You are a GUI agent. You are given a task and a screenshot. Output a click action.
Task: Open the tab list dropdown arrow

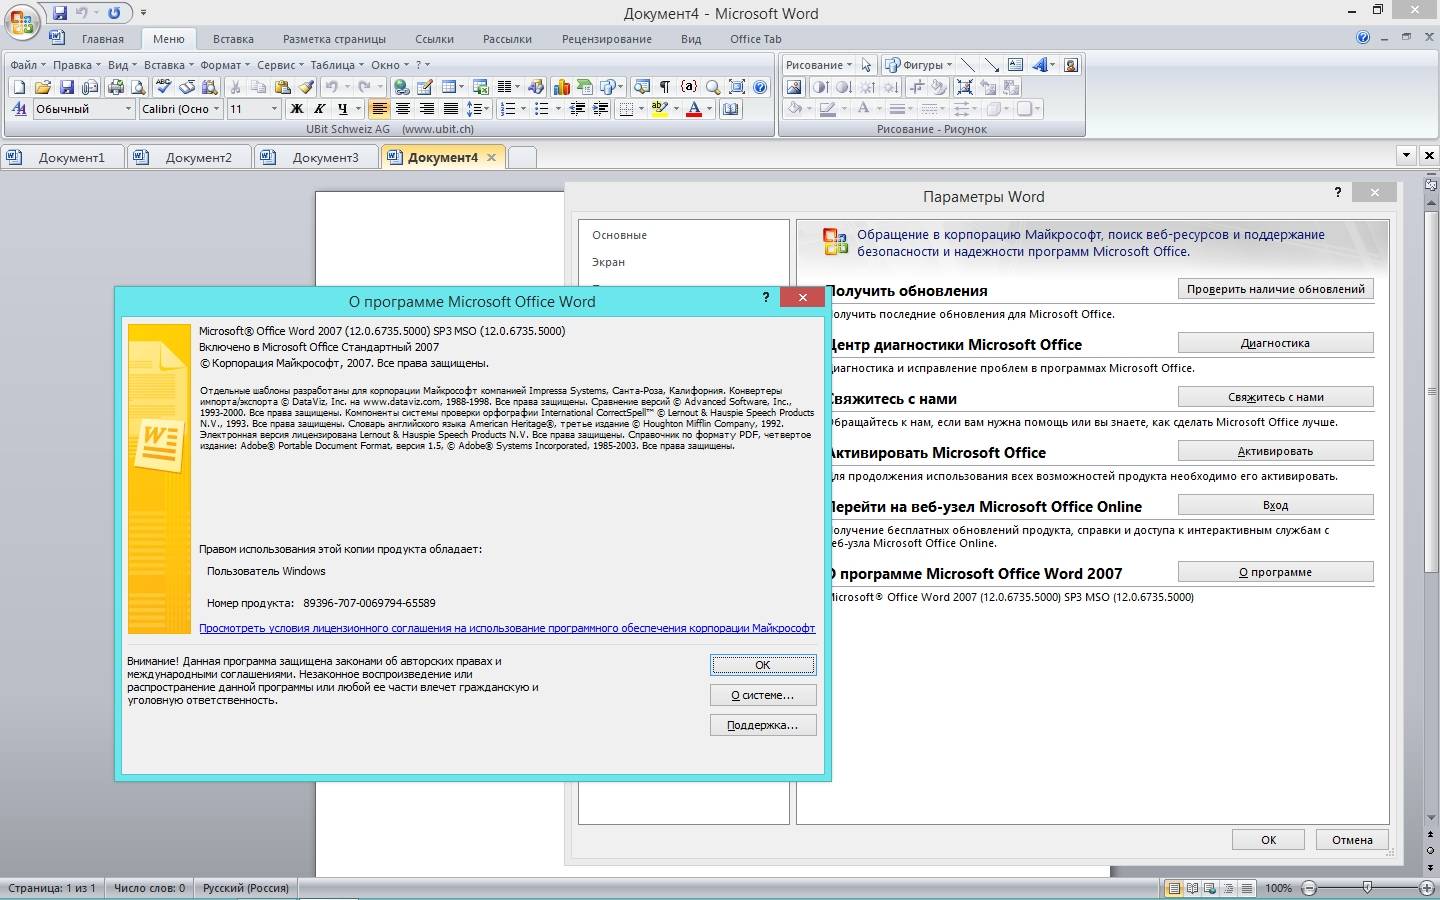point(1406,155)
